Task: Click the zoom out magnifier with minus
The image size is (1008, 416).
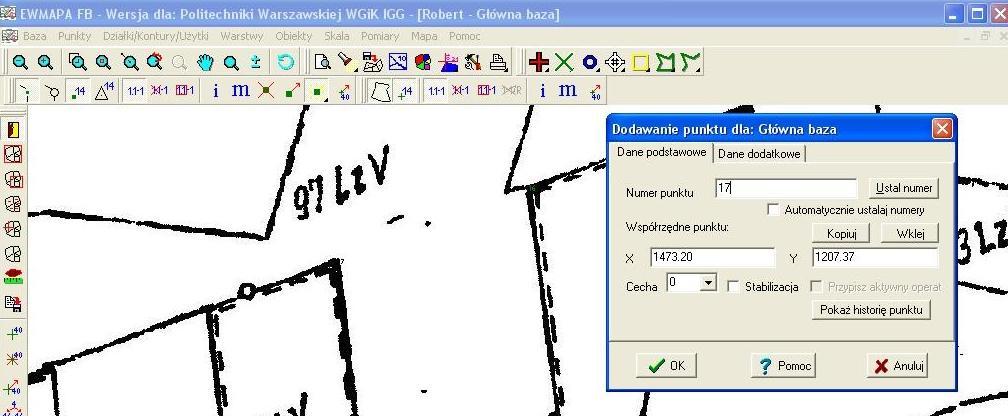Action: pyautogui.click(x=21, y=62)
